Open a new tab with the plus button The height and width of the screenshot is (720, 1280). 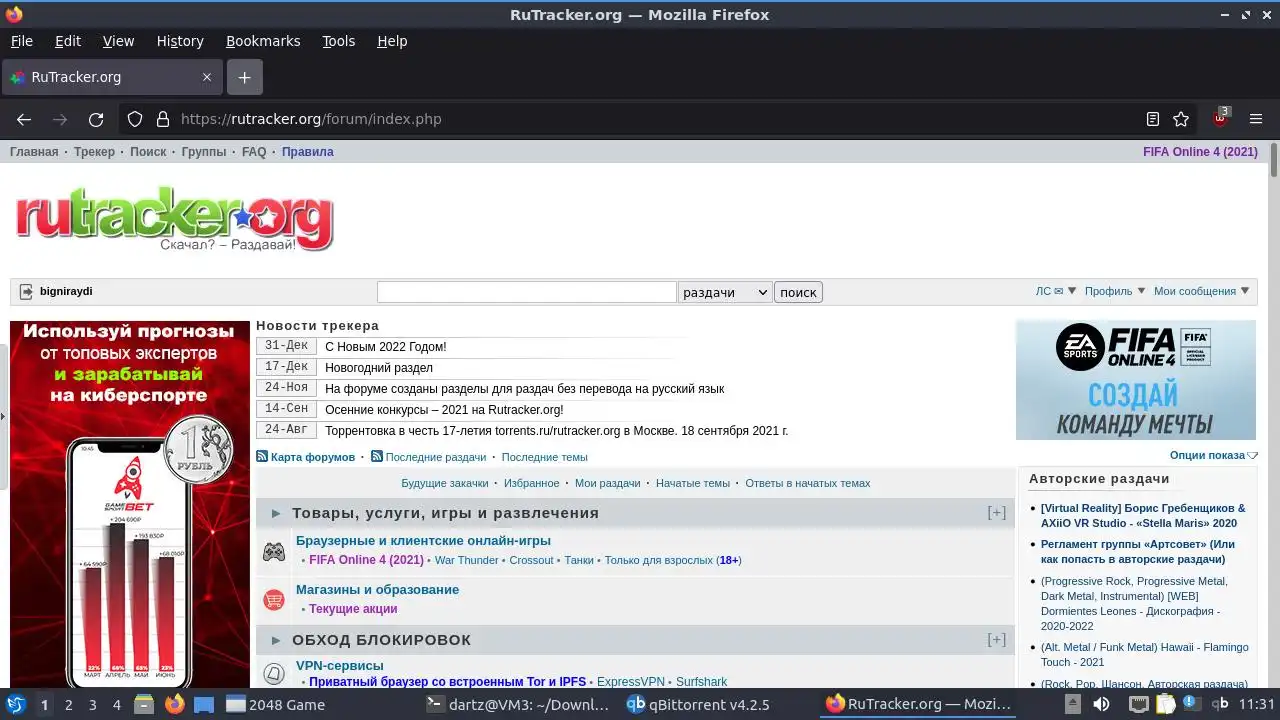pos(244,77)
